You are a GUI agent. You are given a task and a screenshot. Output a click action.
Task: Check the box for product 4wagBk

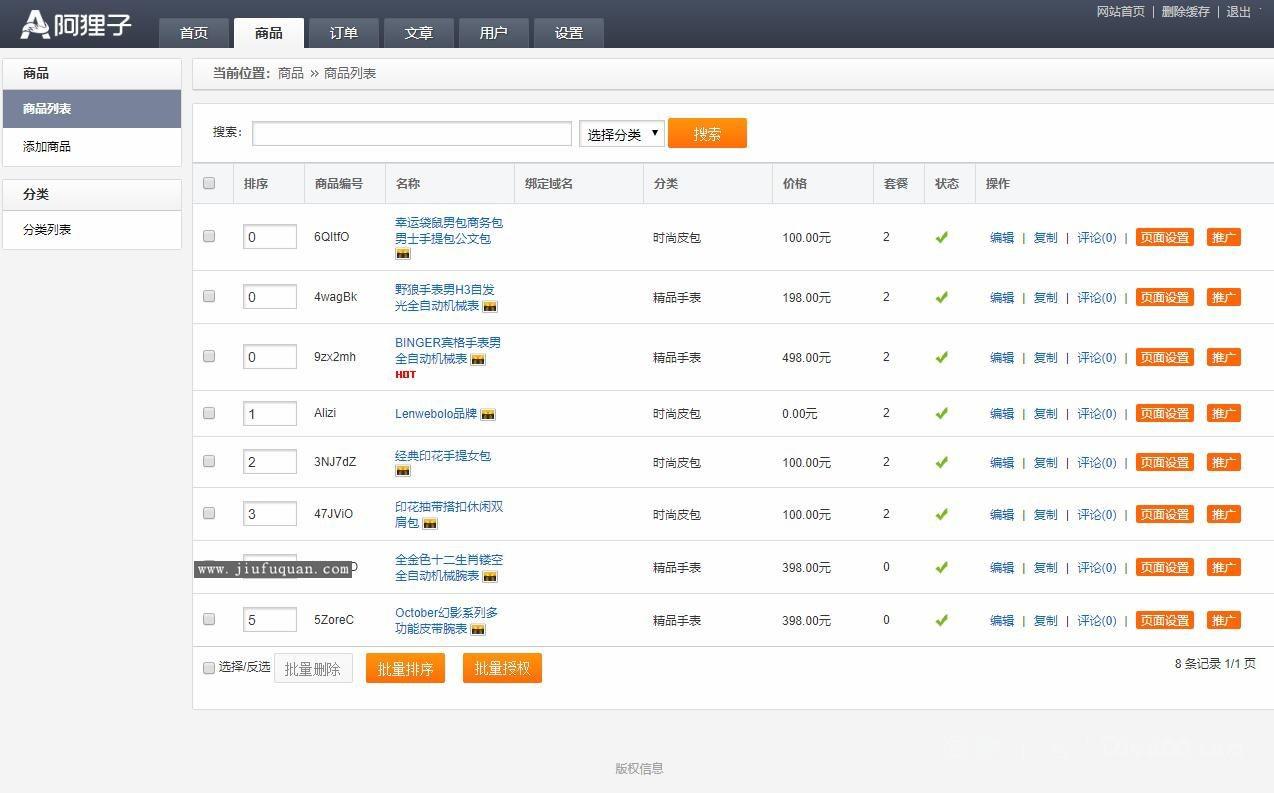pos(209,296)
